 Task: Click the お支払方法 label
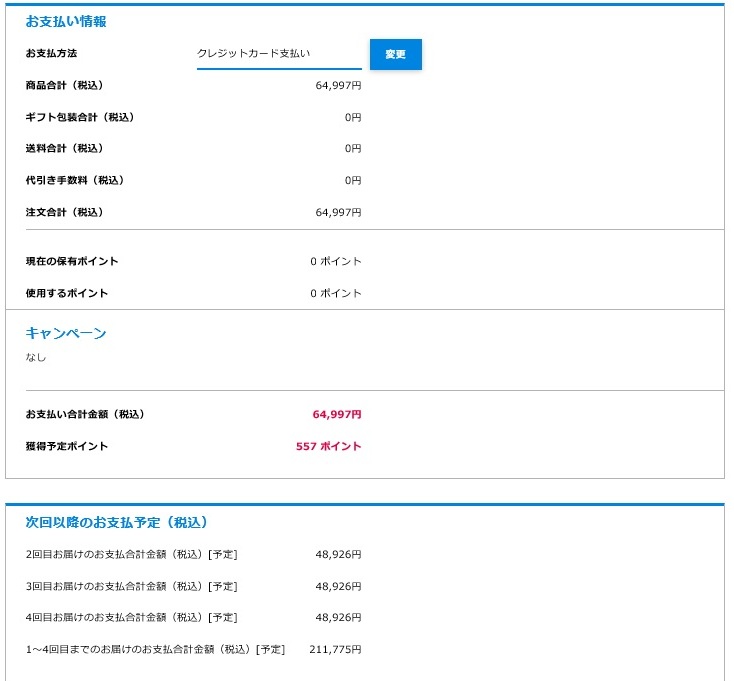51,53
